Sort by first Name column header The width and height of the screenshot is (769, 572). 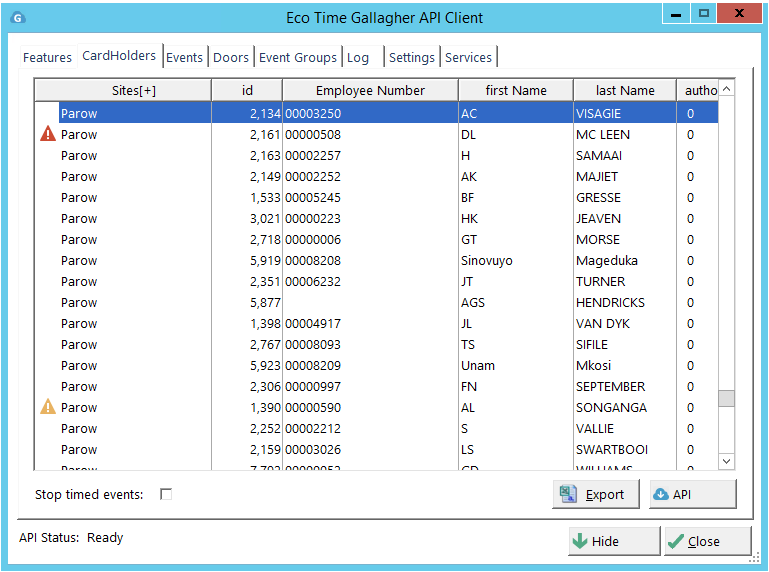516,90
